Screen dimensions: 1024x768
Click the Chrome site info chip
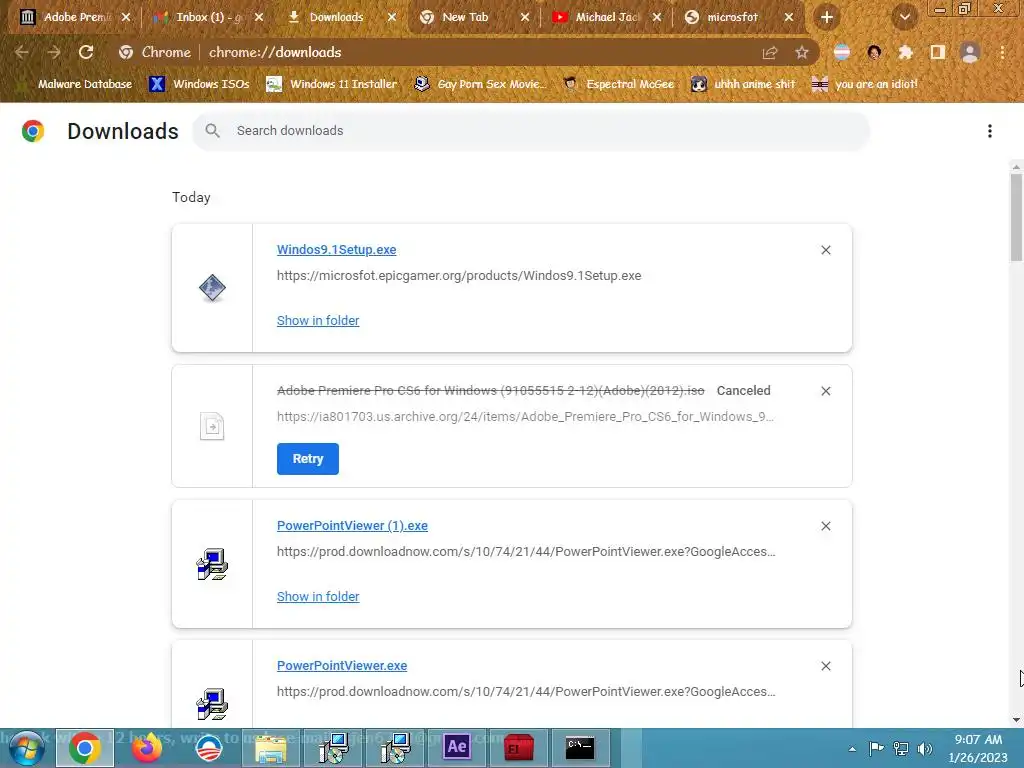click(x=154, y=52)
